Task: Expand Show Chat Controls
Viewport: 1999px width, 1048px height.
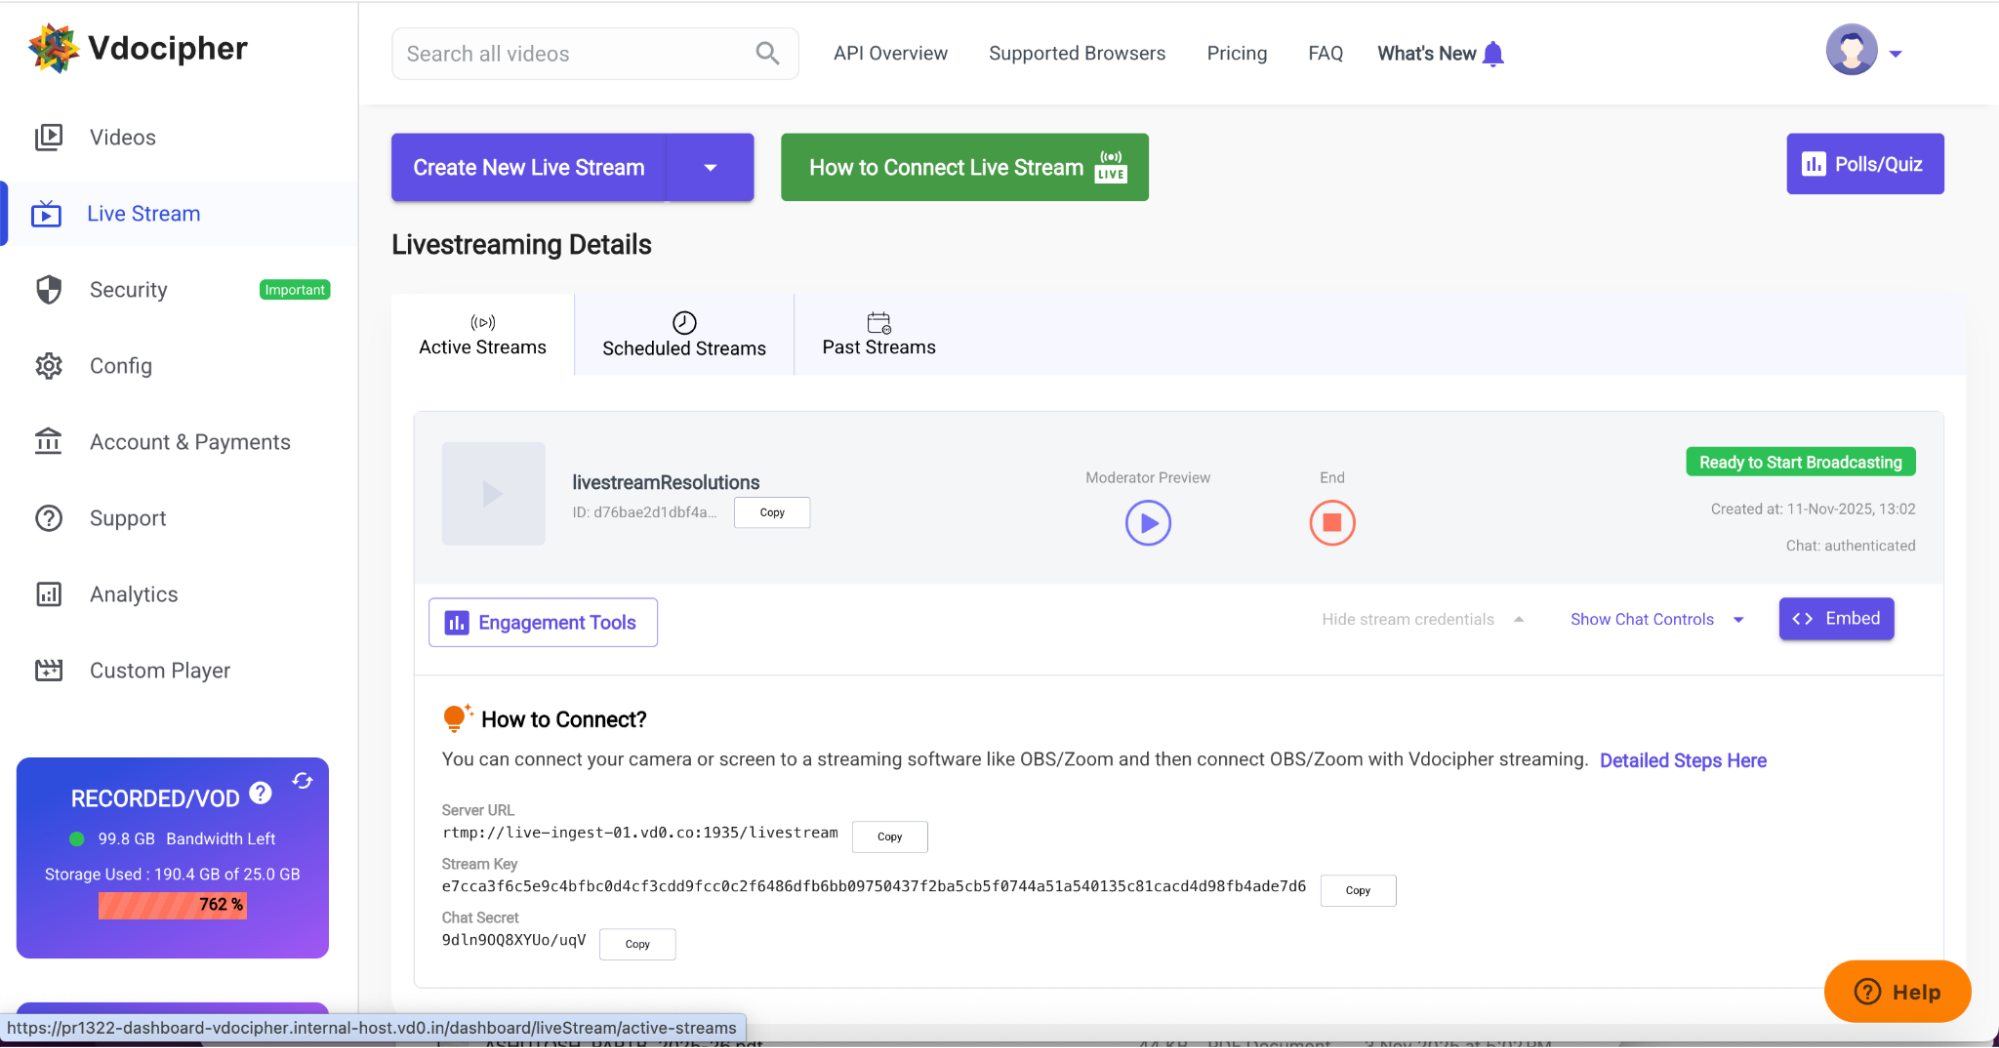Action: (1656, 620)
